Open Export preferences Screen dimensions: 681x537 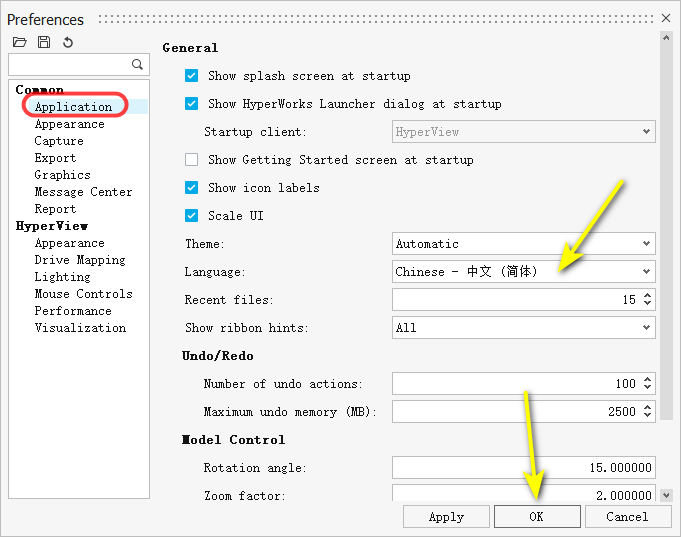(55, 158)
